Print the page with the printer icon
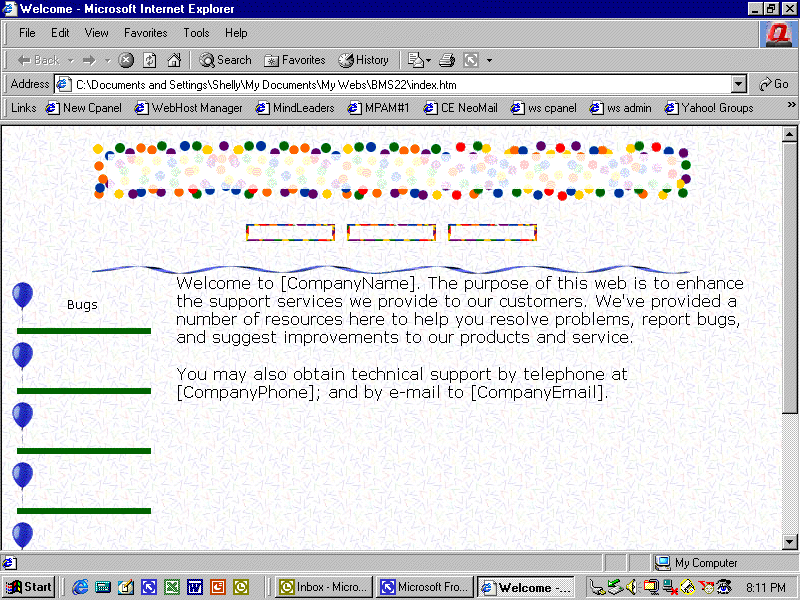The image size is (800, 600). tap(446, 60)
